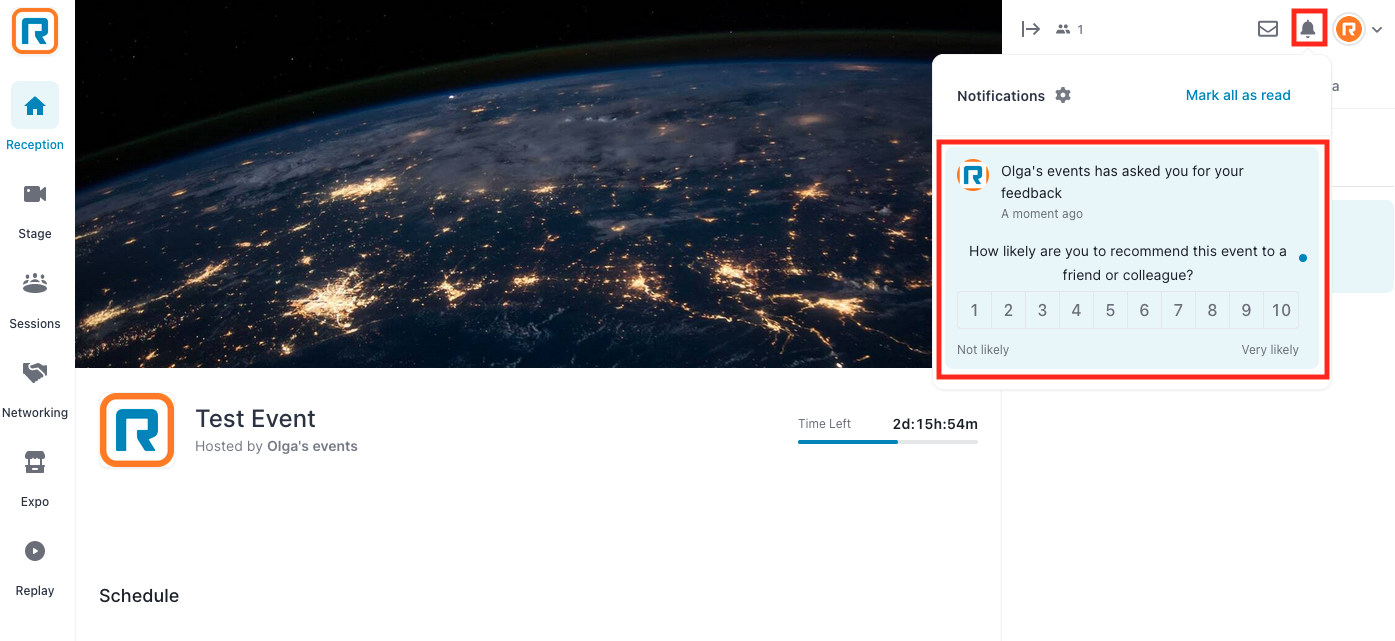Image resolution: width=1395 pixels, height=641 pixels.
Task: Click the 'Very likely' label
Action: (1270, 350)
